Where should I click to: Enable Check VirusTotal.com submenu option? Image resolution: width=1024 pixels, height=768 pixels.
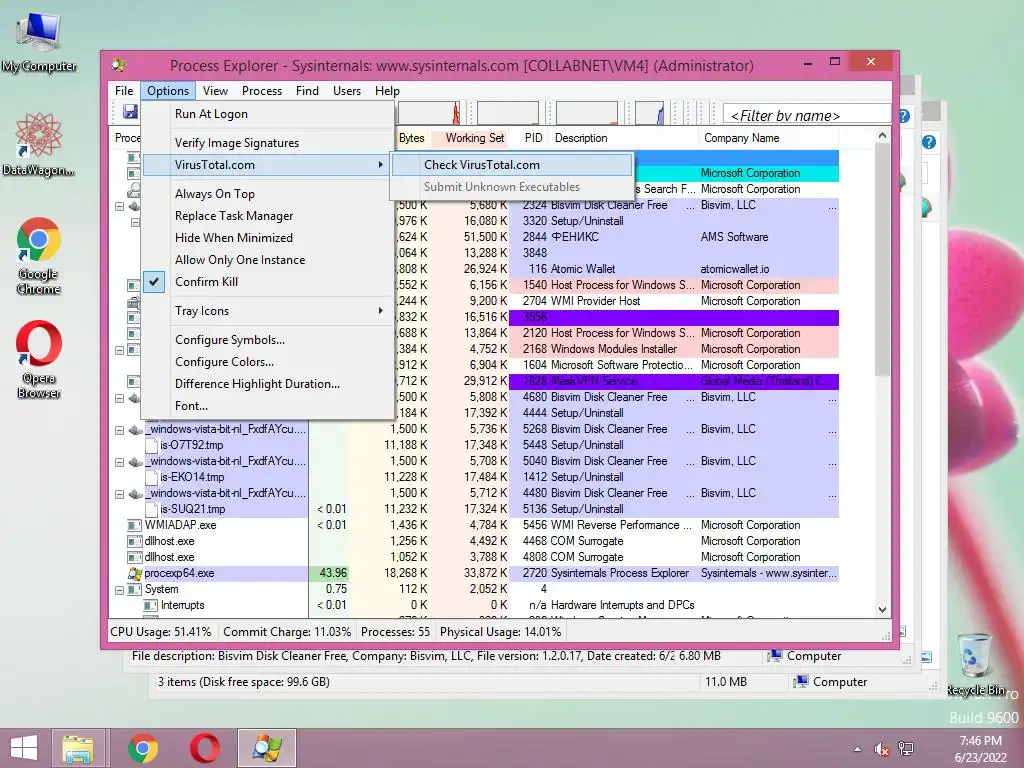pyautogui.click(x=511, y=165)
